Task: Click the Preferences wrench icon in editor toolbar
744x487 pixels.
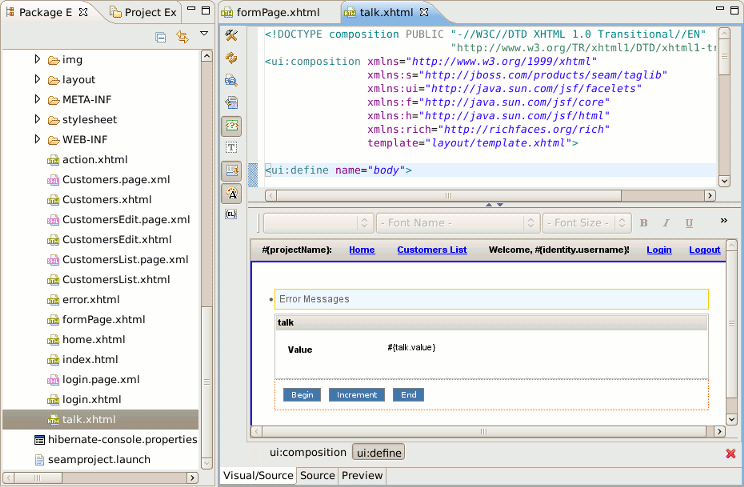Action: 231,36
